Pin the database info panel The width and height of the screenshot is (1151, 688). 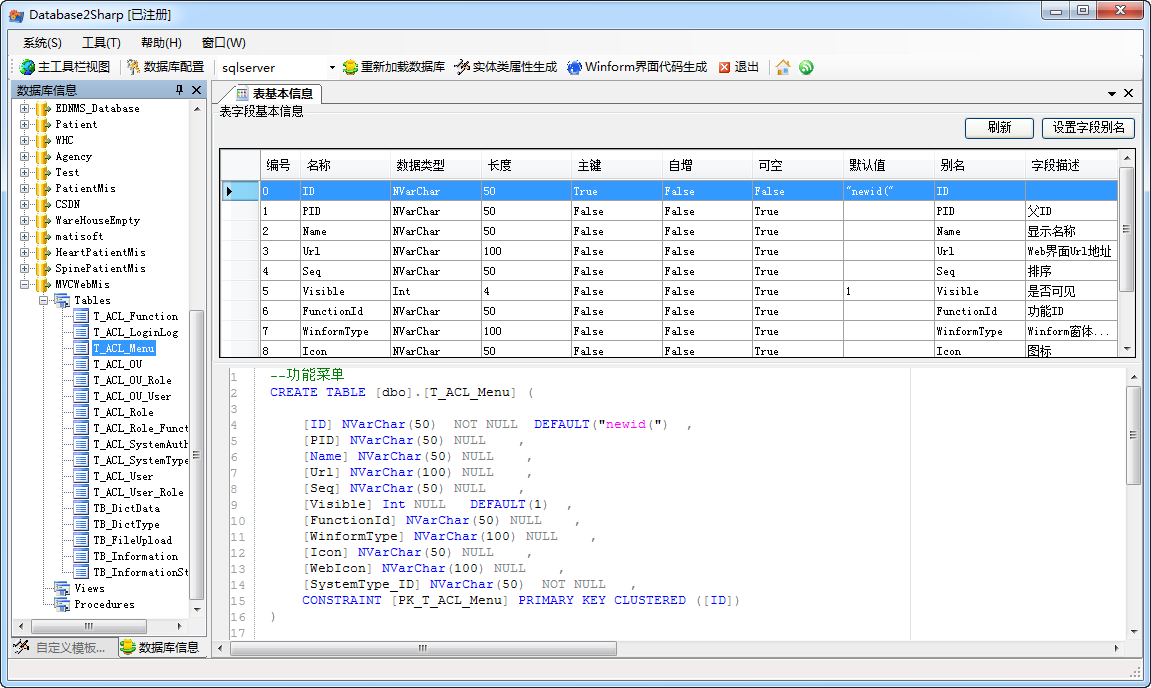pos(180,90)
